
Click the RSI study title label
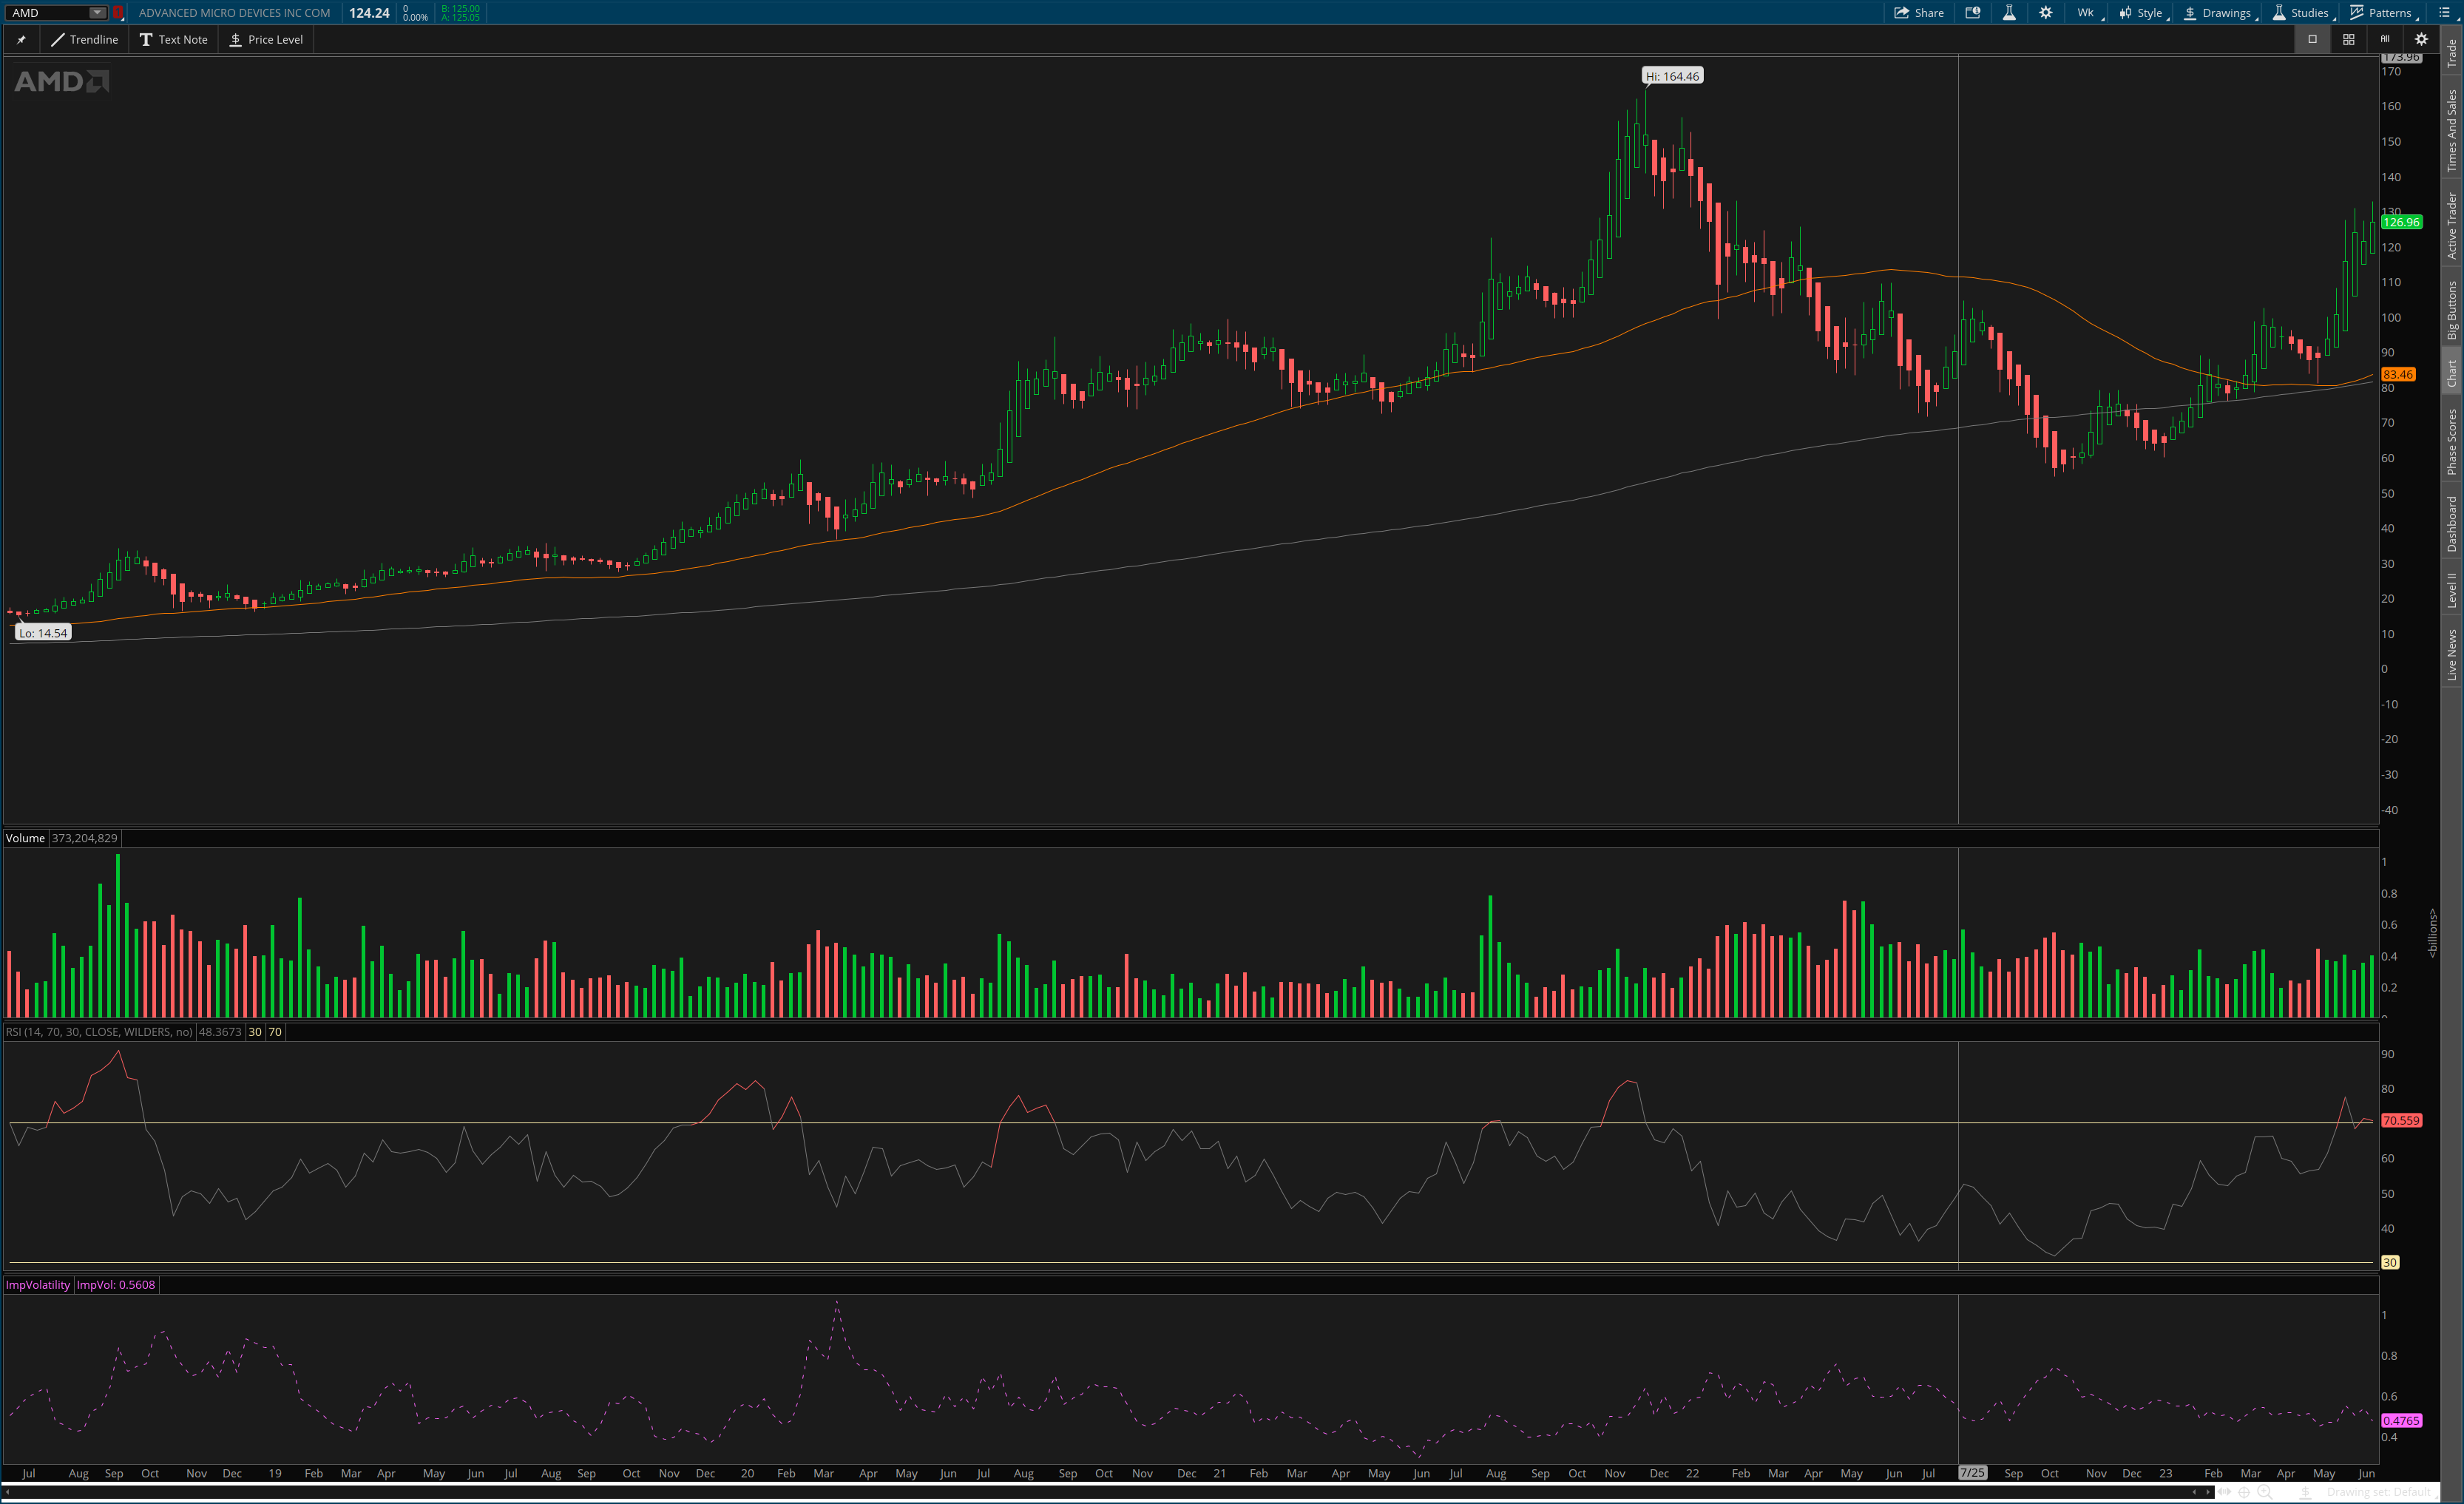pyautogui.click(x=99, y=1032)
